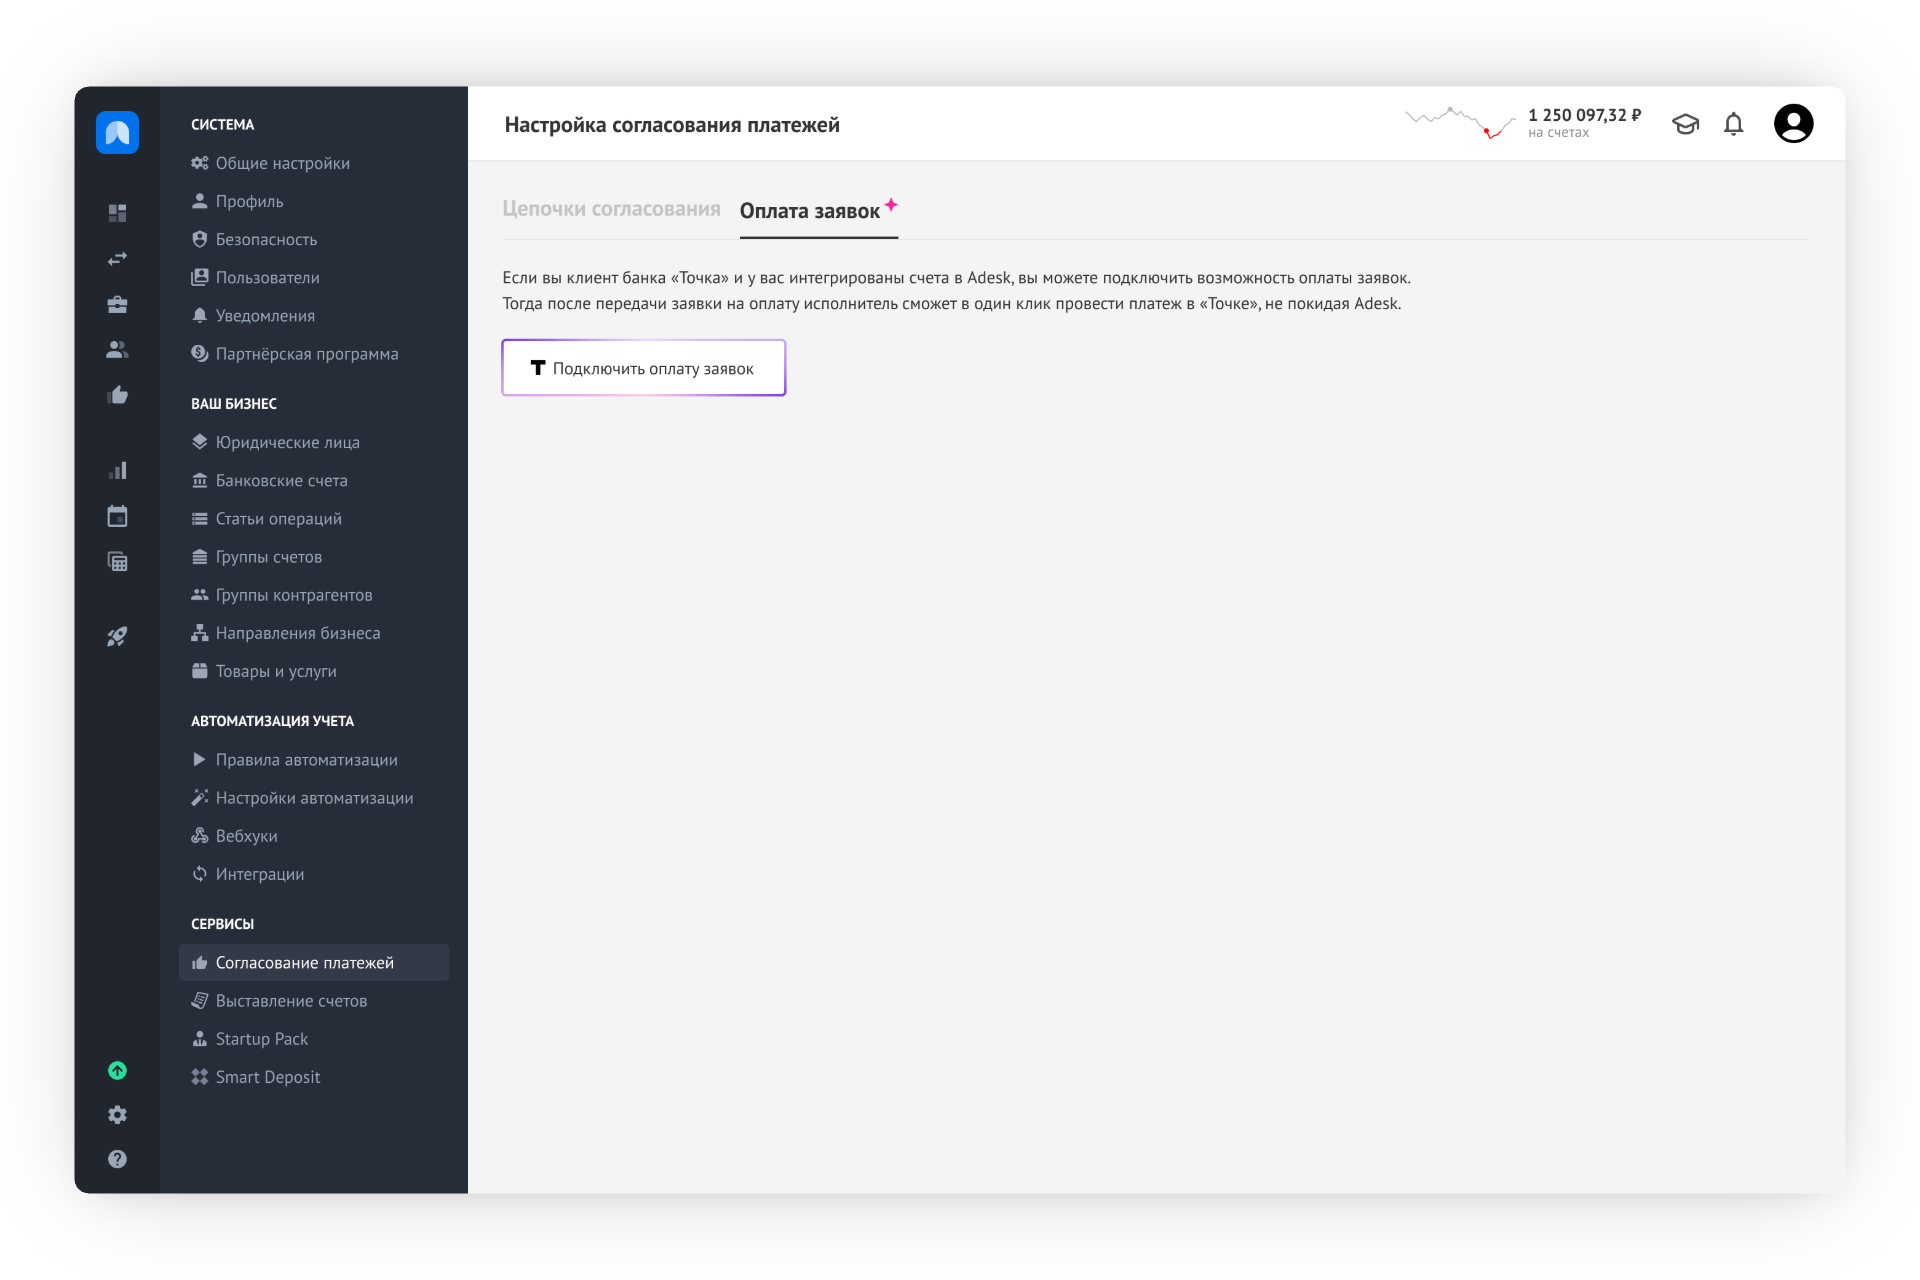Select the Оплата заявок tab

[x=810, y=211]
